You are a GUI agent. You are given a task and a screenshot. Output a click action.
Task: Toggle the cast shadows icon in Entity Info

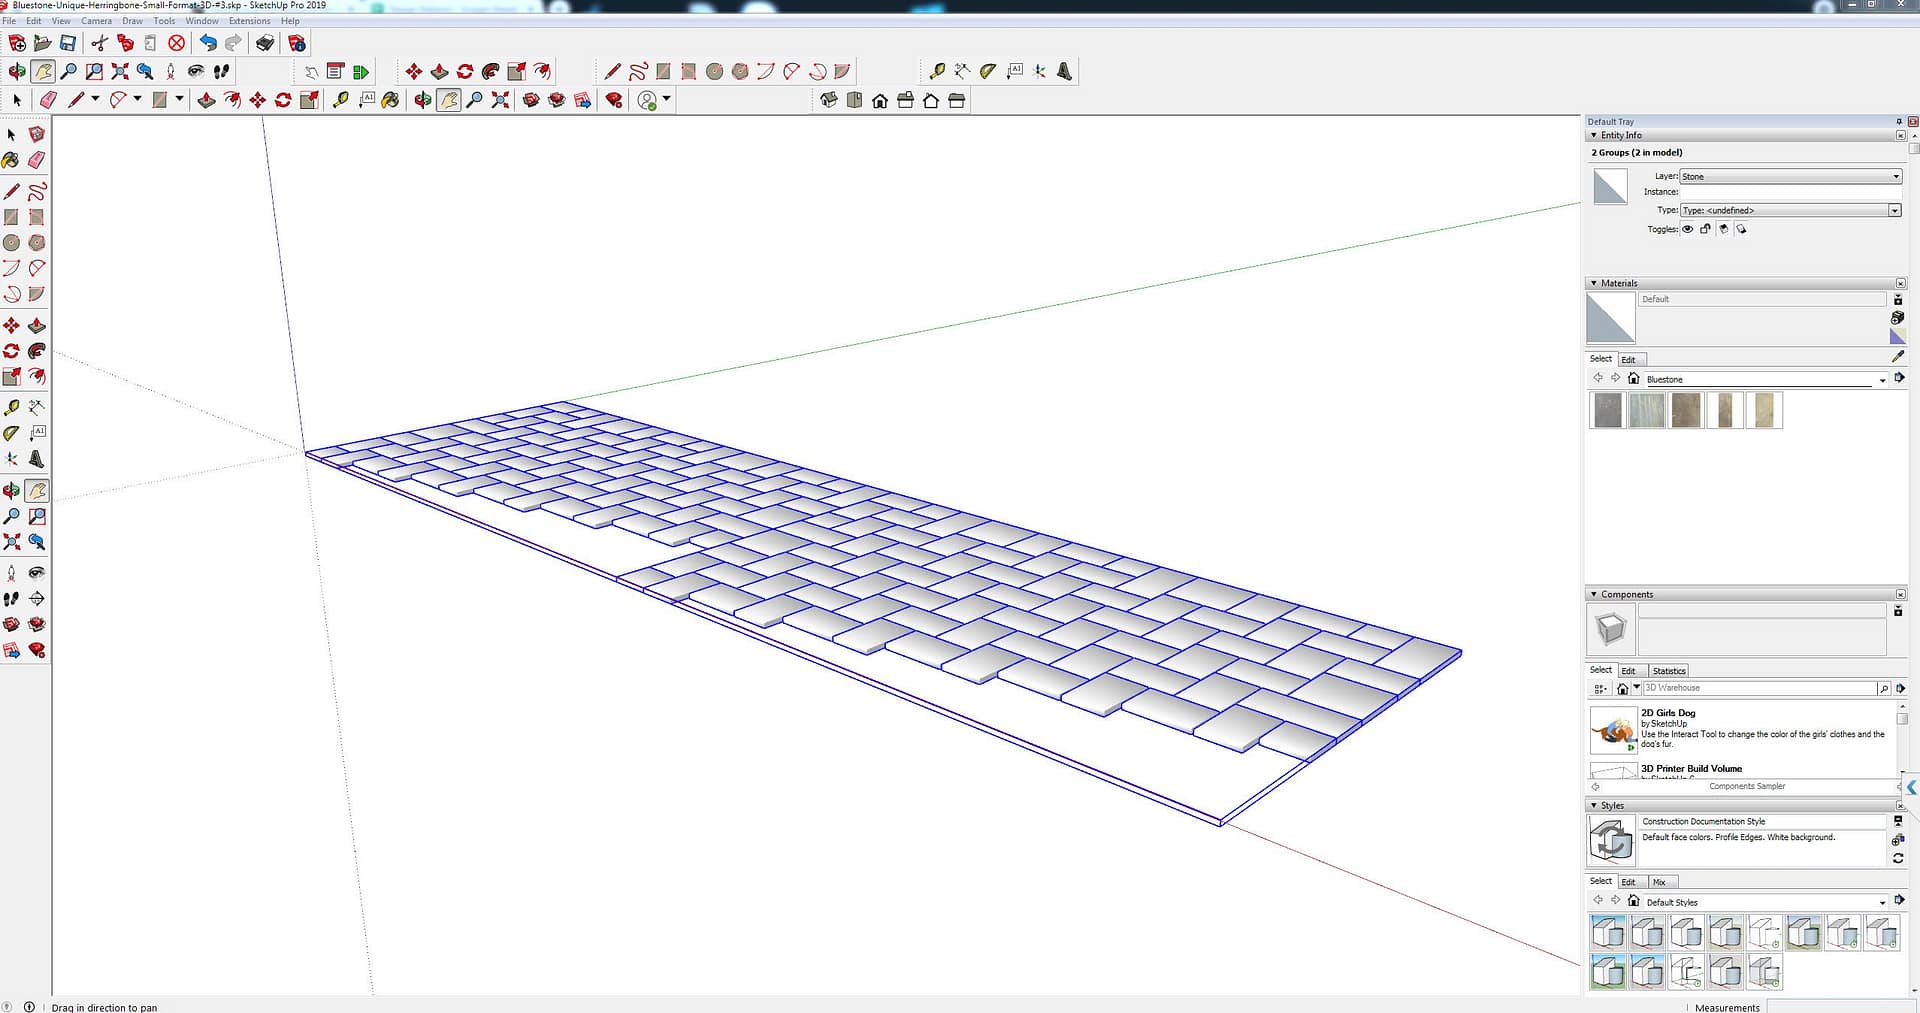click(1741, 229)
